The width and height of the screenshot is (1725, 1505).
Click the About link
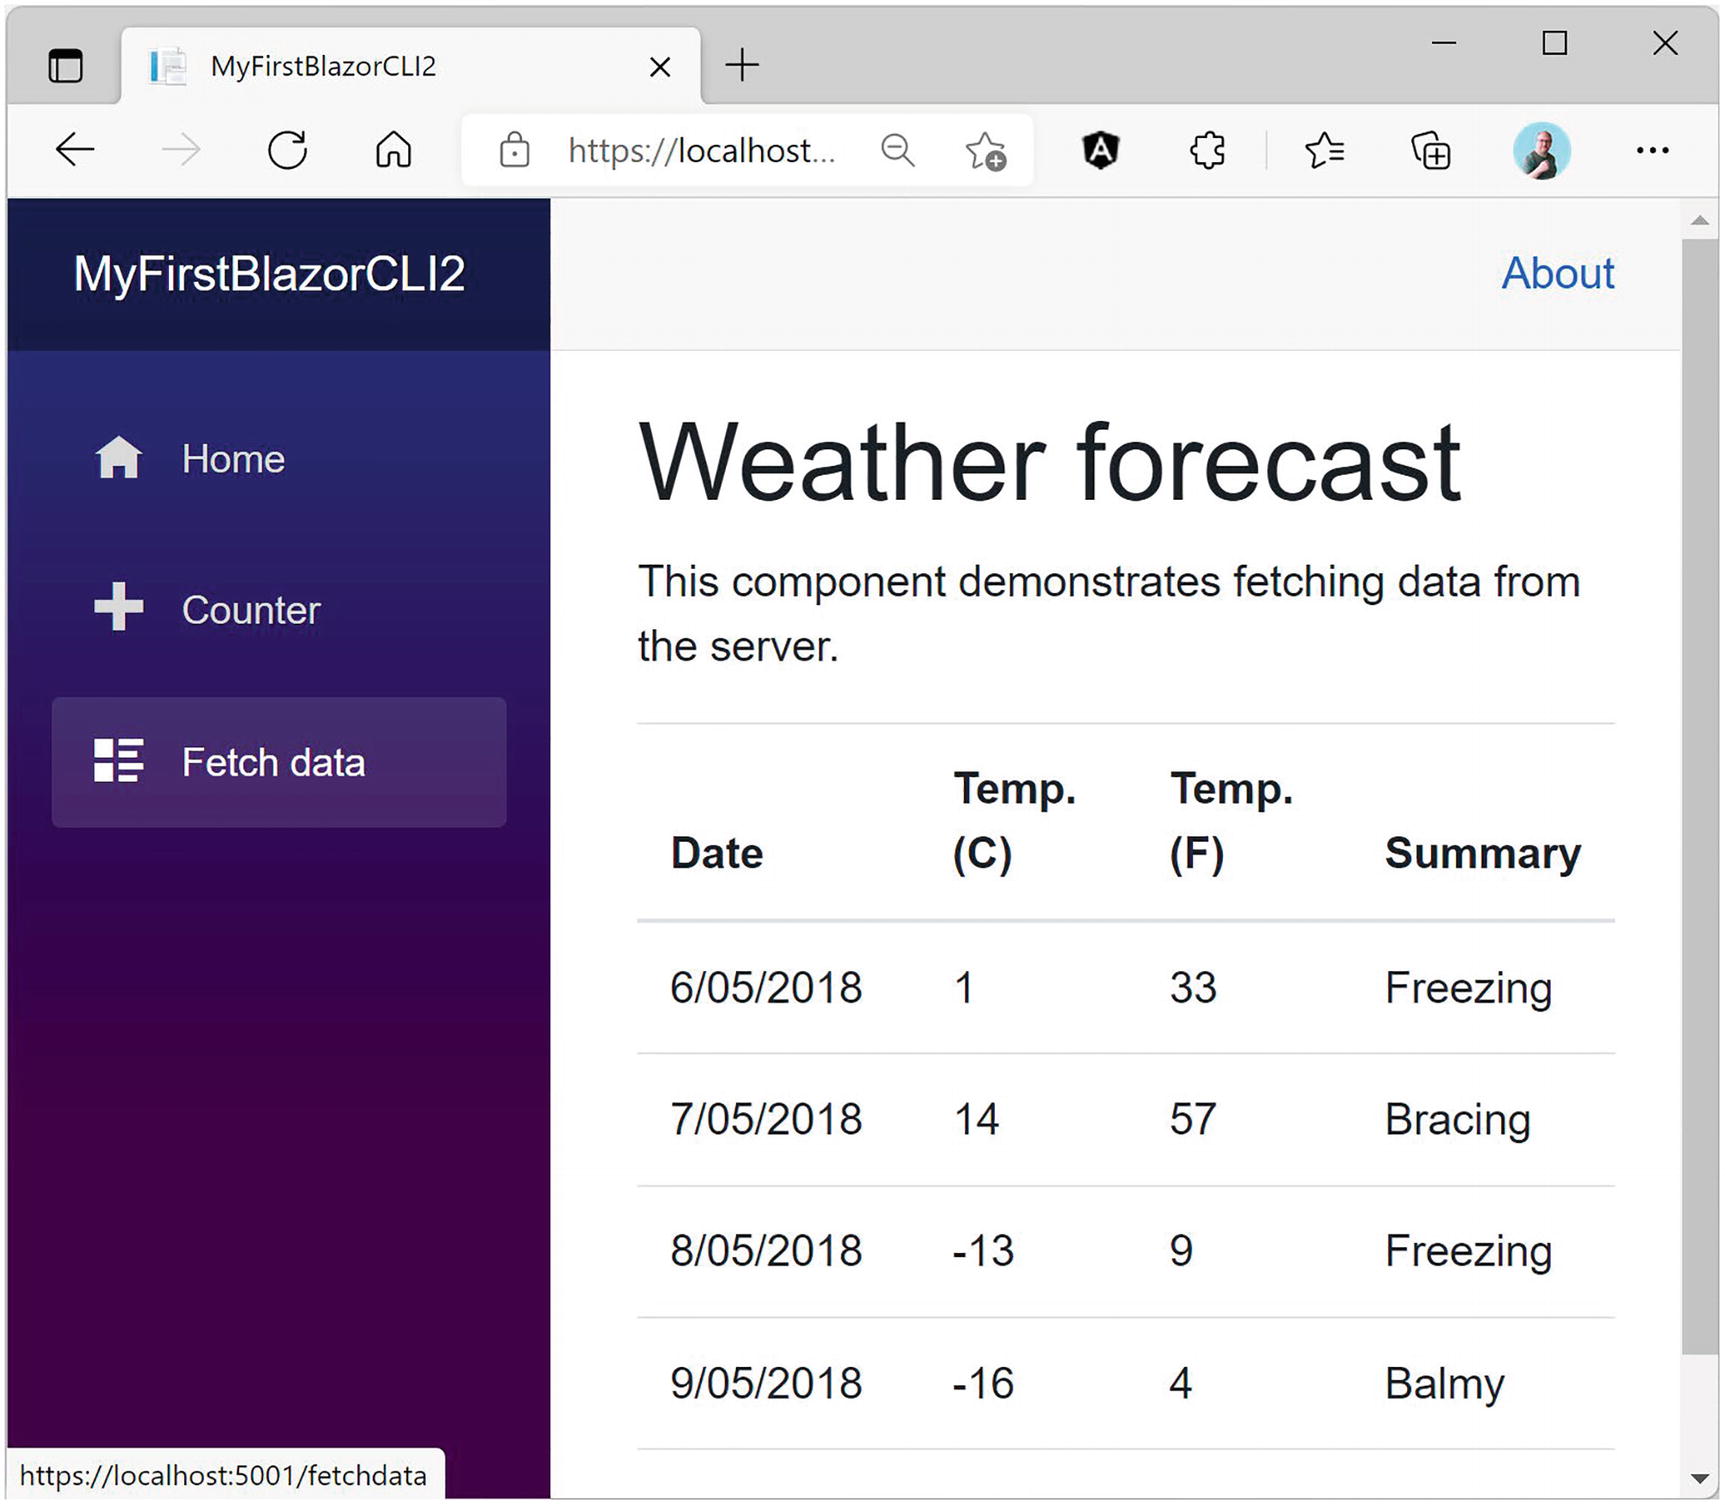pyautogui.click(x=1557, y=273)
